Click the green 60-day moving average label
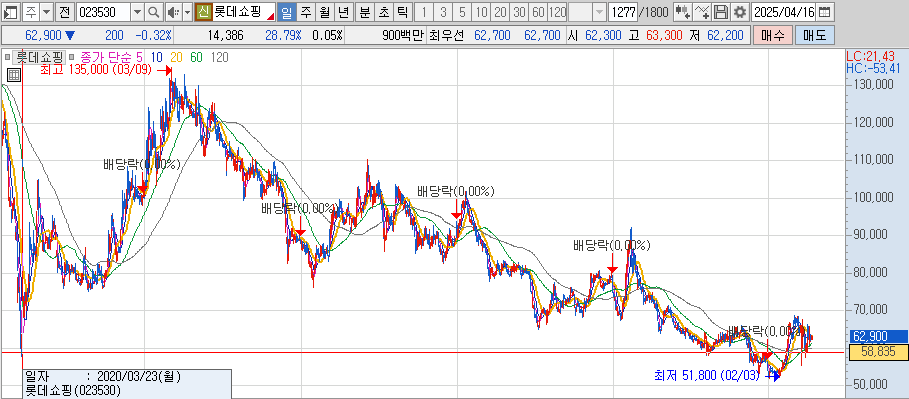The height and width of the screenshot is (399, 909). 197,57
